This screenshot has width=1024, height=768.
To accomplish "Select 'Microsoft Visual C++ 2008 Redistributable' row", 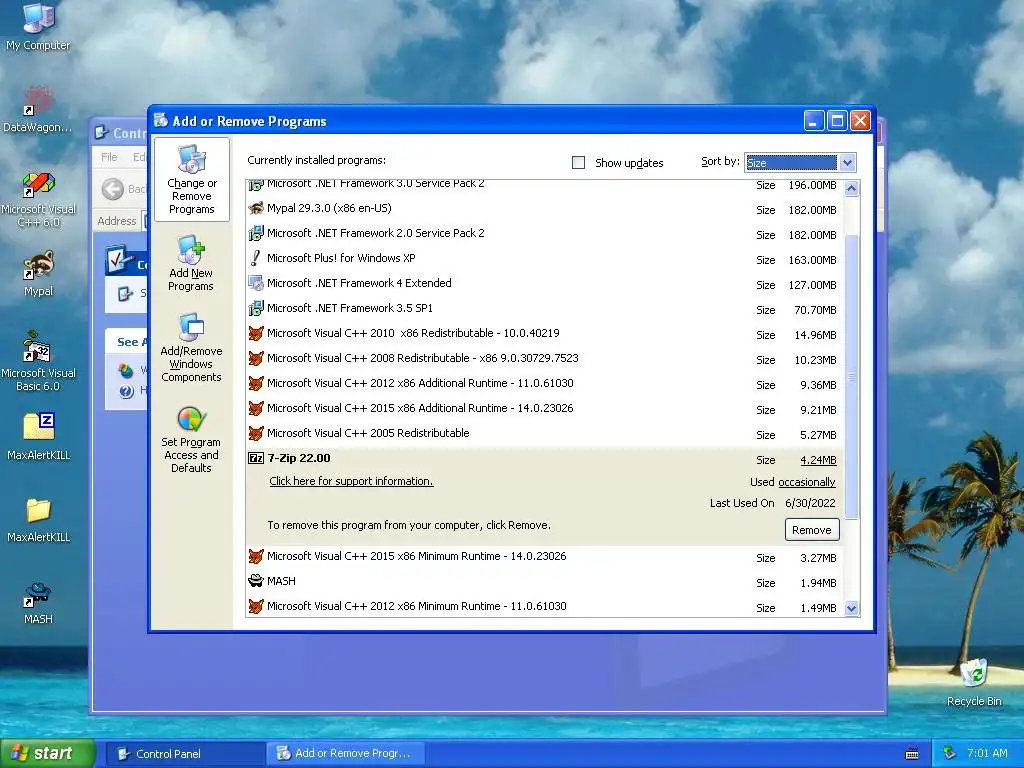I will [x=544, y=359].
